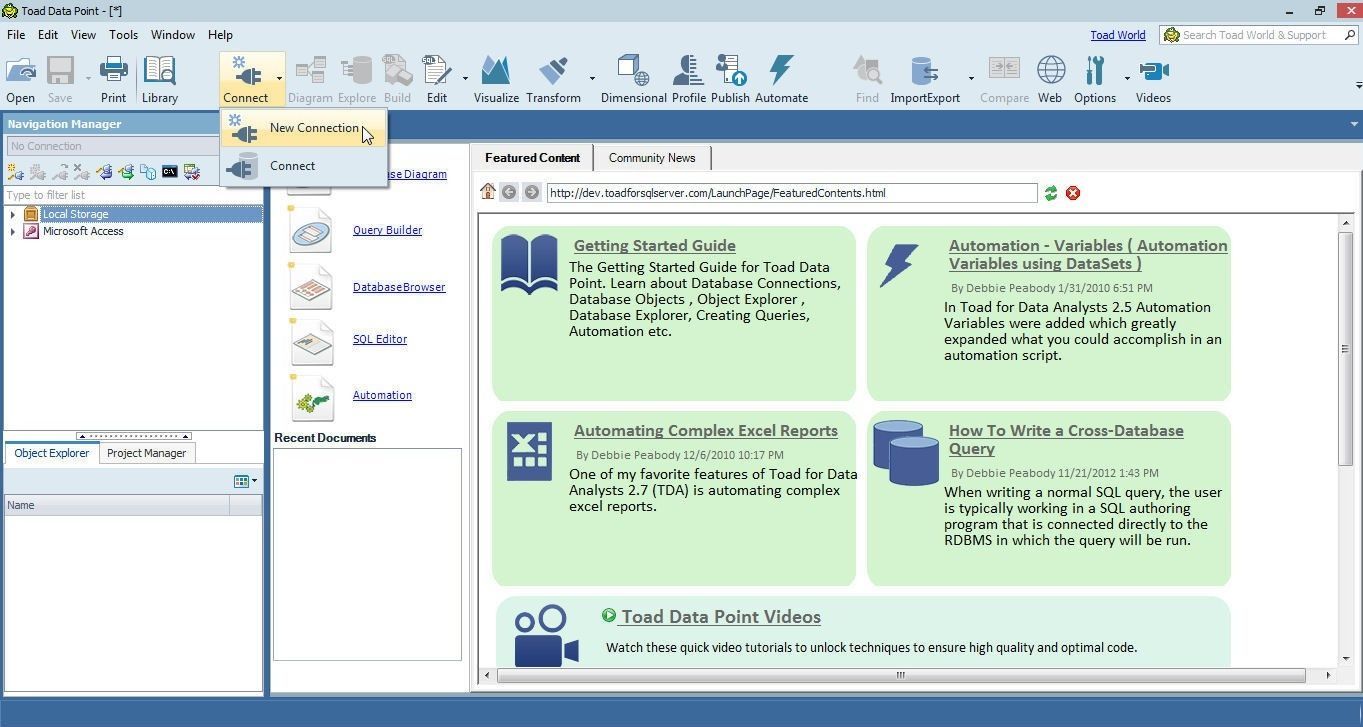
Task: Click the browser back arrow button
Action: tap(509, 192)
